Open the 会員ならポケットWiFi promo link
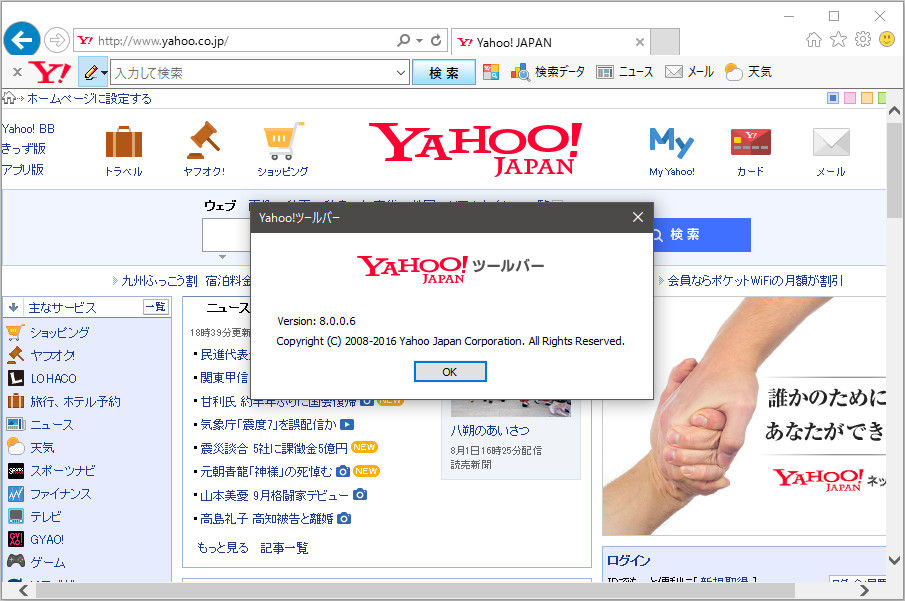The image size is (905, 601). tap(756, 281)
